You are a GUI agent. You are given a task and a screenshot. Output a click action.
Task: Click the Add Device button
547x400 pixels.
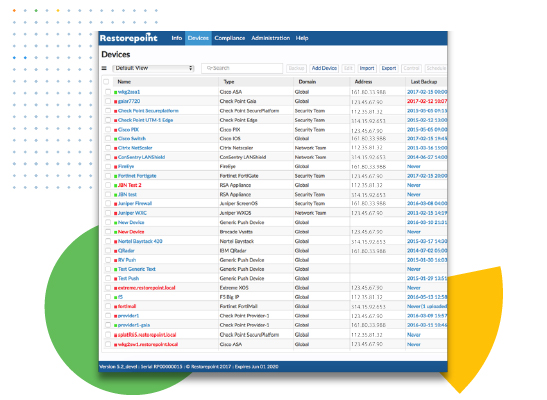(324, 68)
